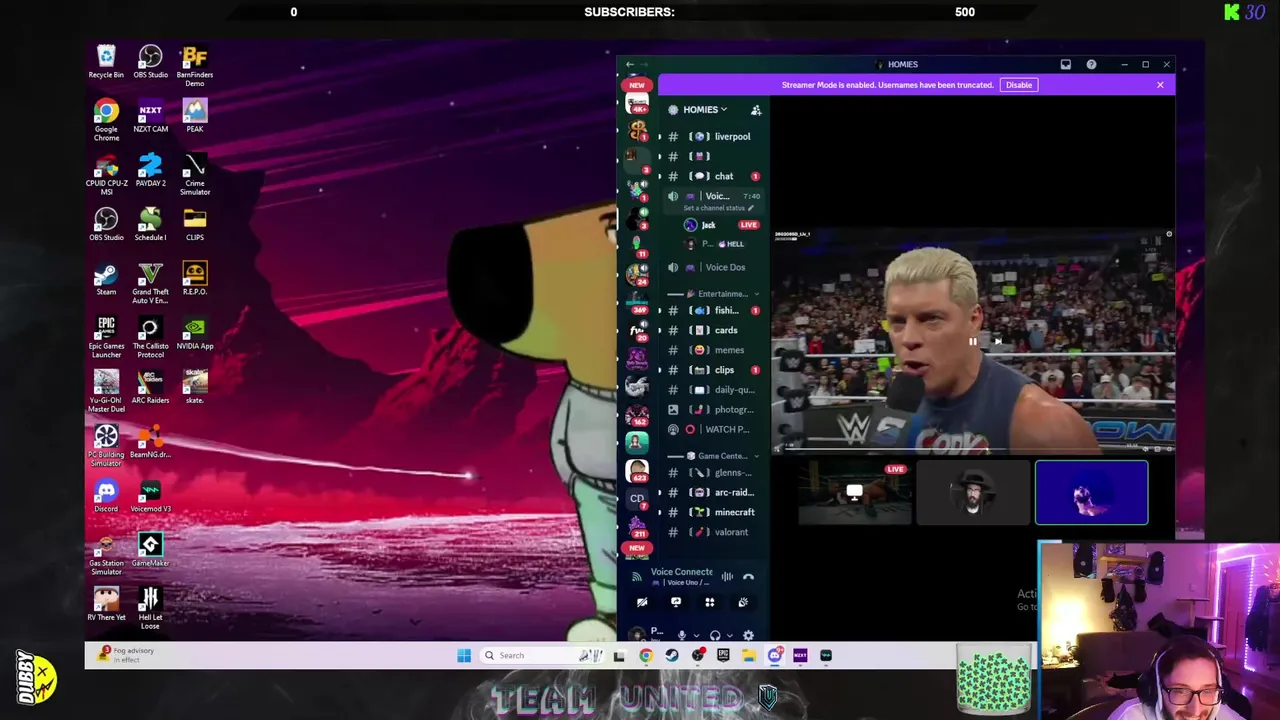Open Hell Let Loose desktop shortcut
The image size is (1280, 720).
(150, 608)
